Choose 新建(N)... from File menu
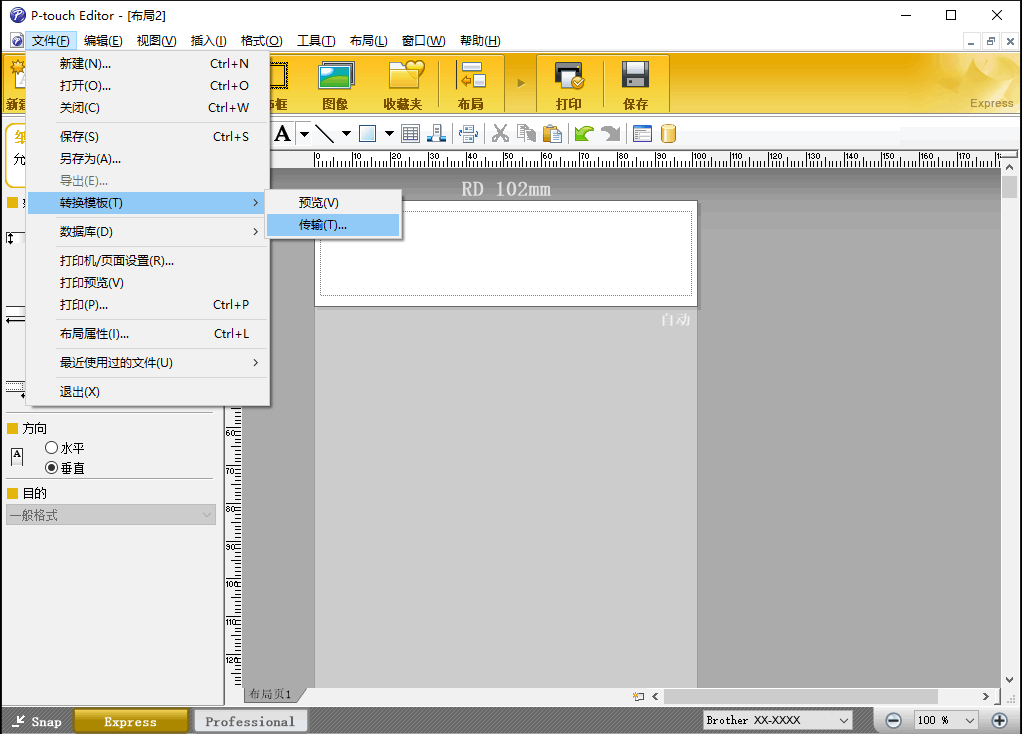This screenshot has height=734, width=1022. point(149,63)
